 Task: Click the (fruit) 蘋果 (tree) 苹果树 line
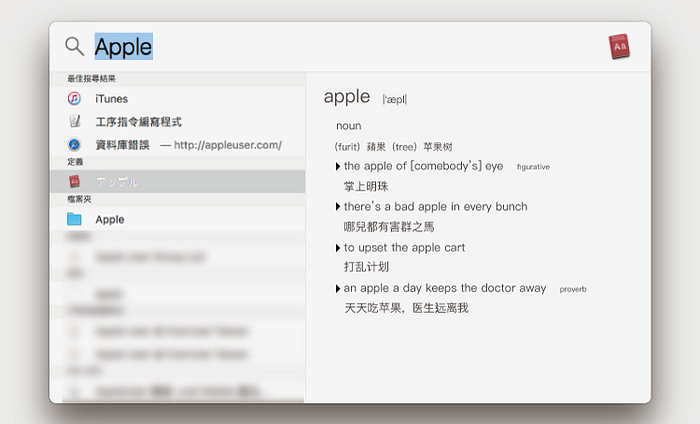[x=393, y=147]
